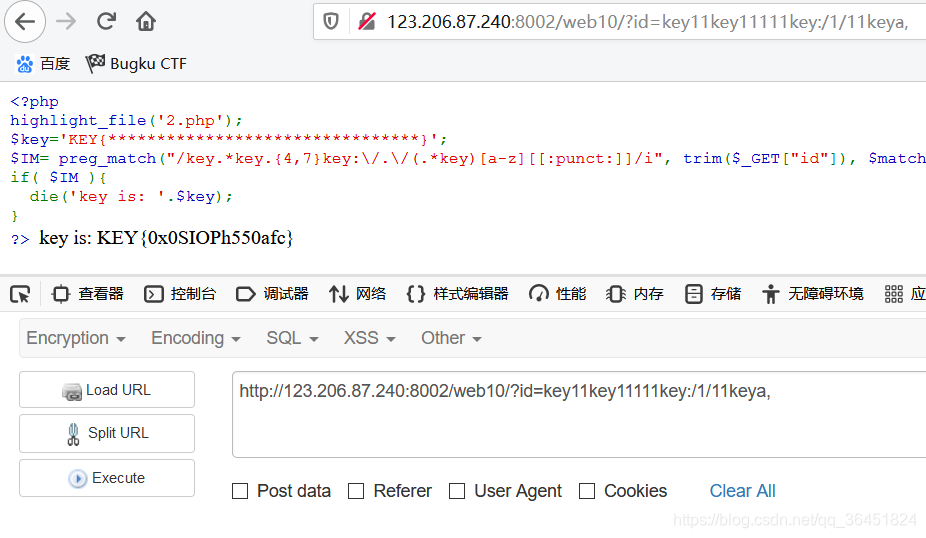Viewport: 926px width, 538px height.
Task: Click the tracking protection shield icon
Action: pos(331,22)
